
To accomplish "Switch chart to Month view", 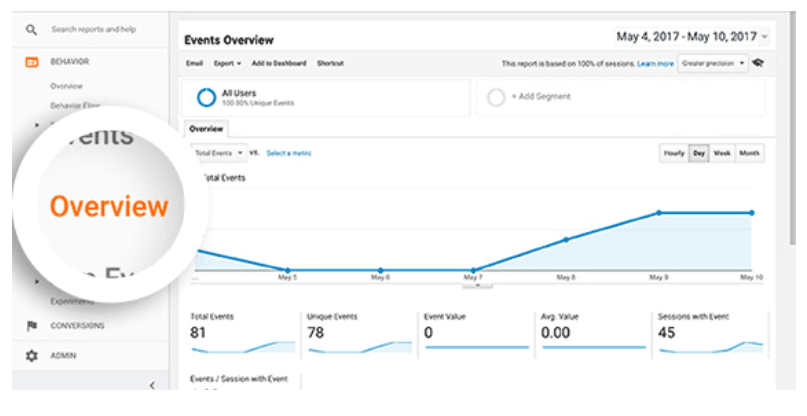I will point(749,153).
